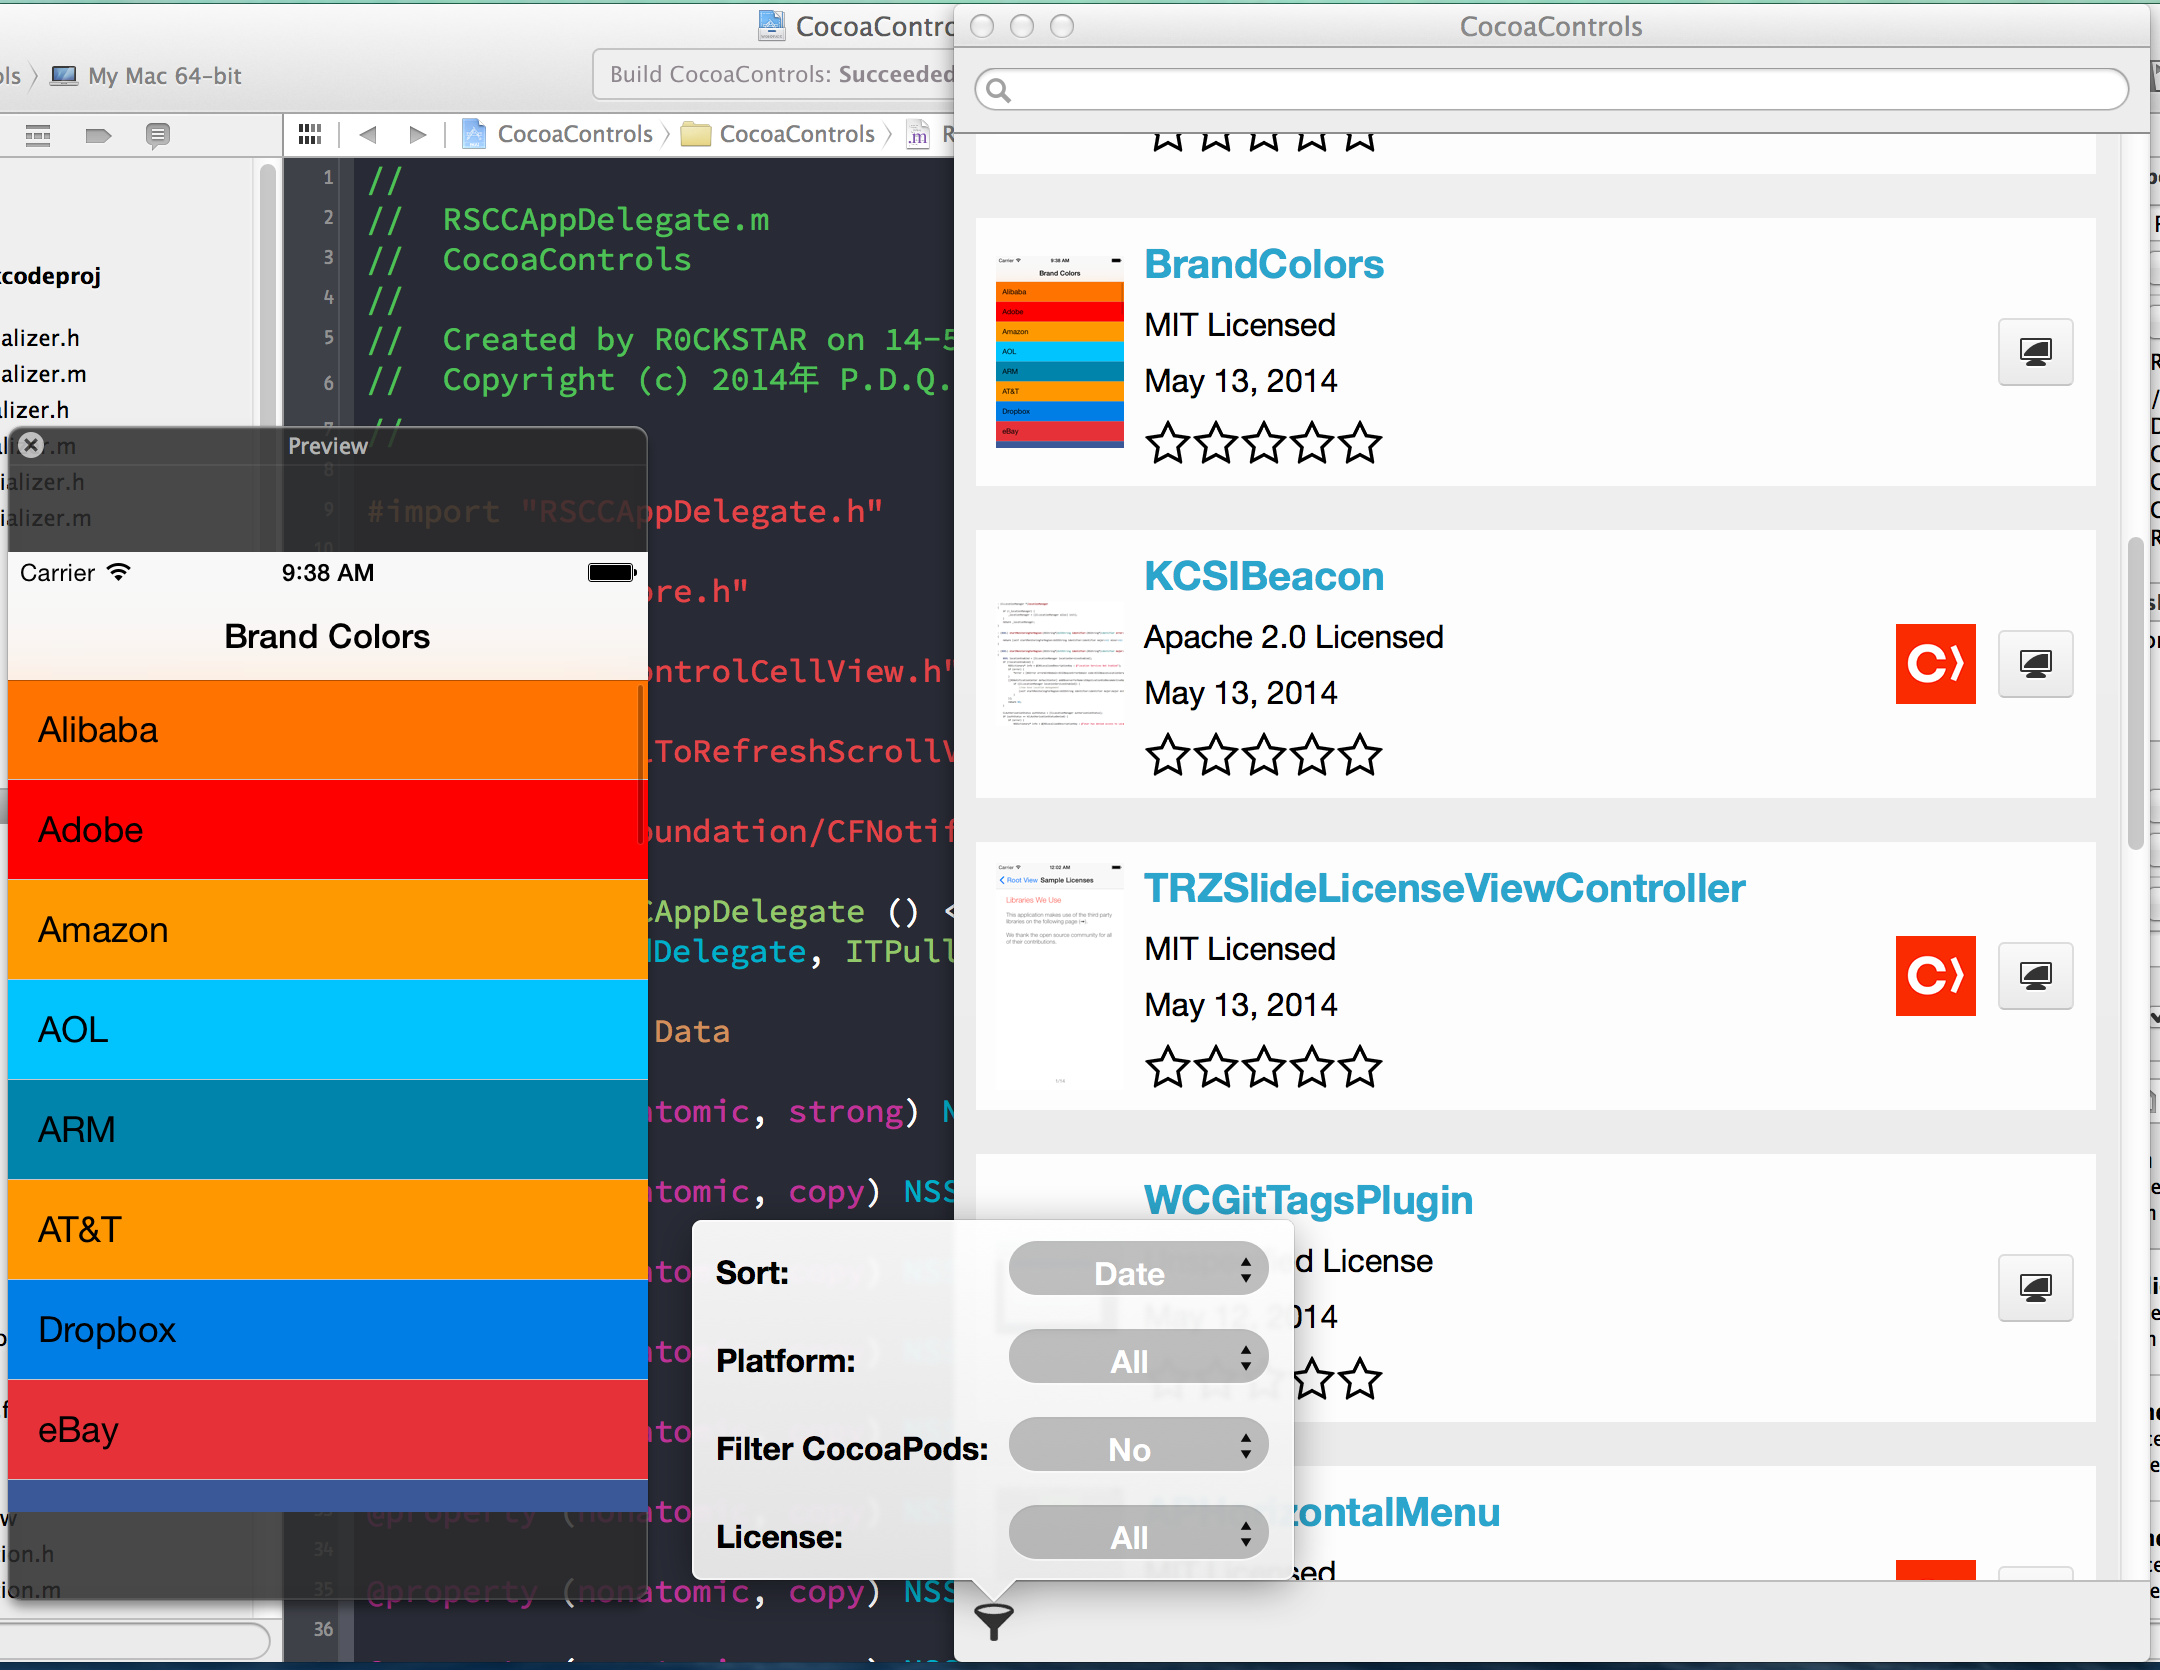Click the Xcode related items grid icon
This screenshot has width=2160, height=1670.
point(310,134)
